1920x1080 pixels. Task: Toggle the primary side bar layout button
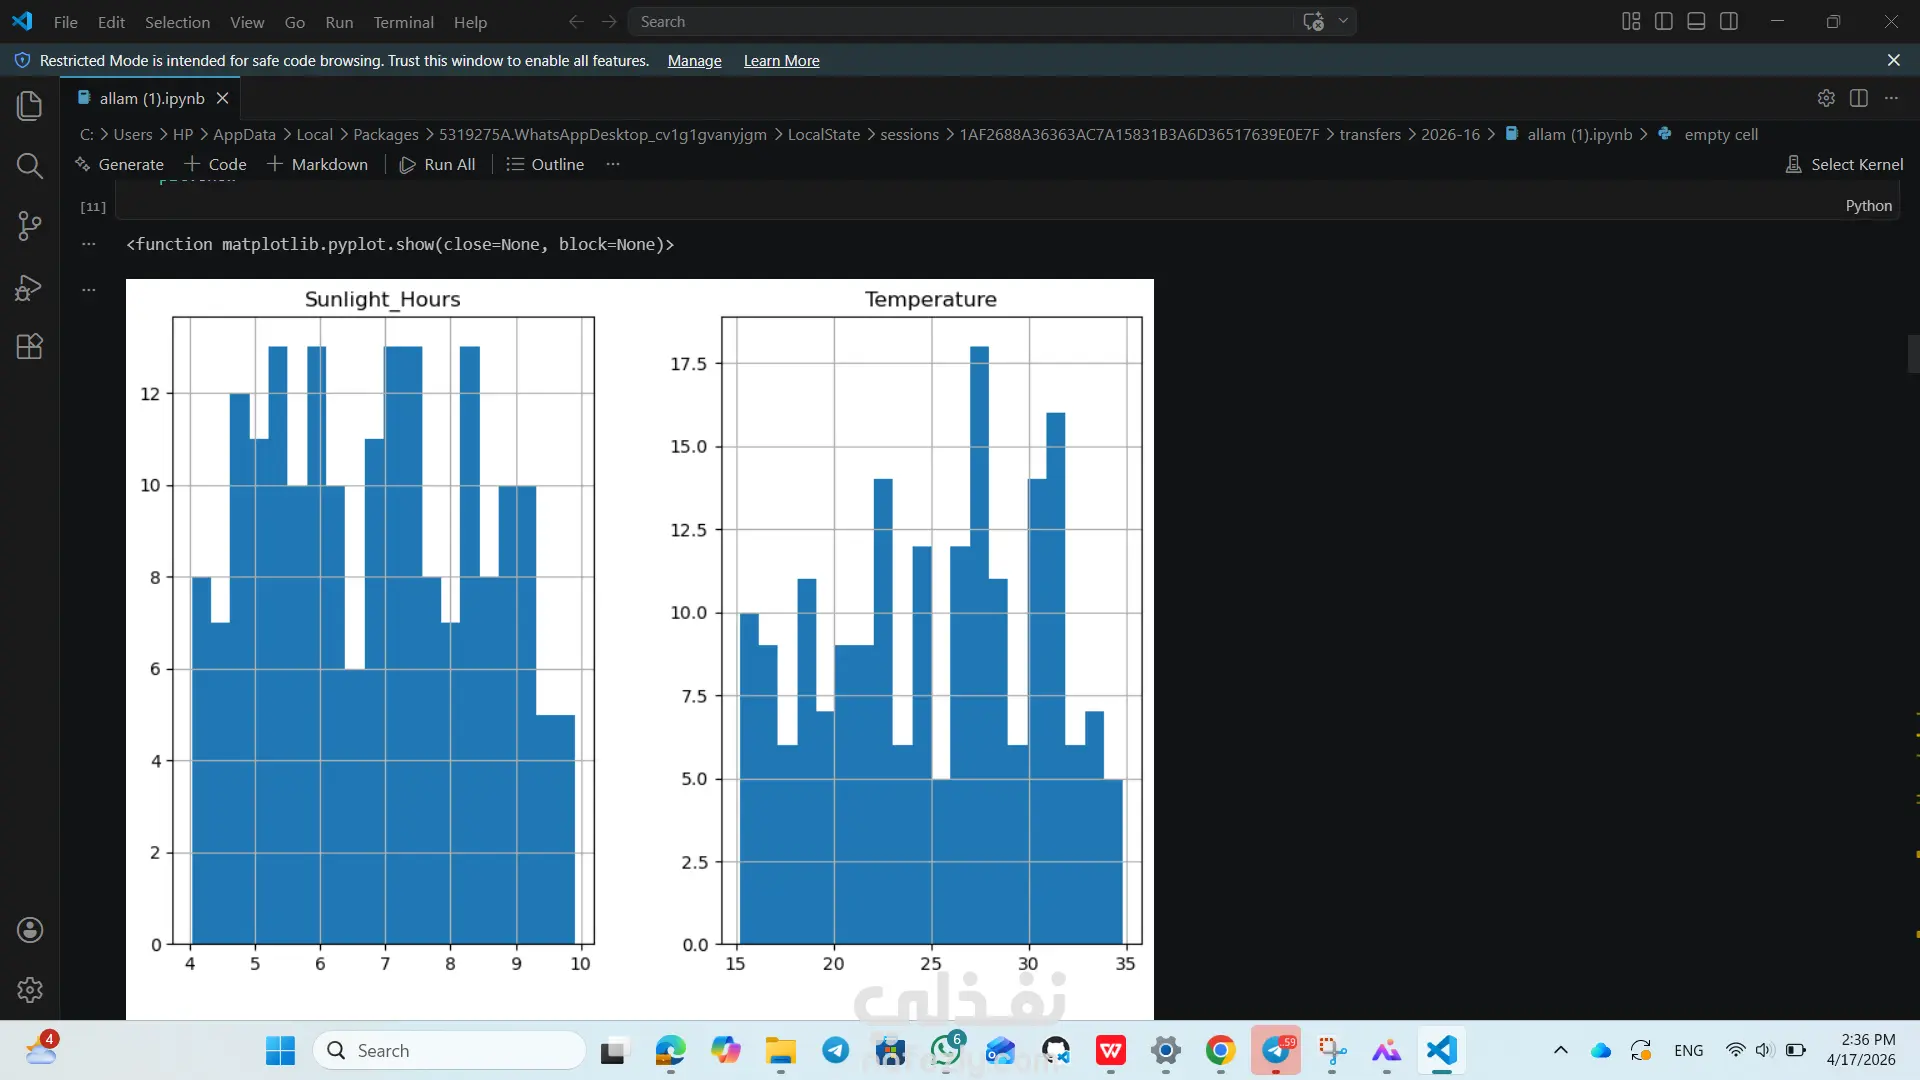tap(1664, 21)
